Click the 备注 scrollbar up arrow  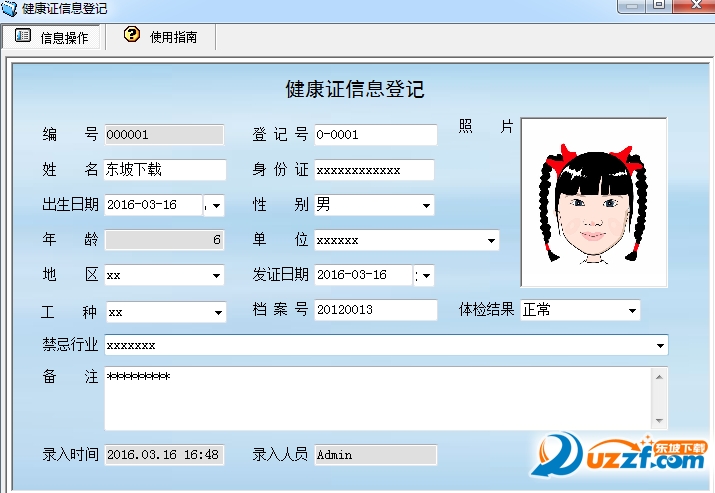[659, 377]
